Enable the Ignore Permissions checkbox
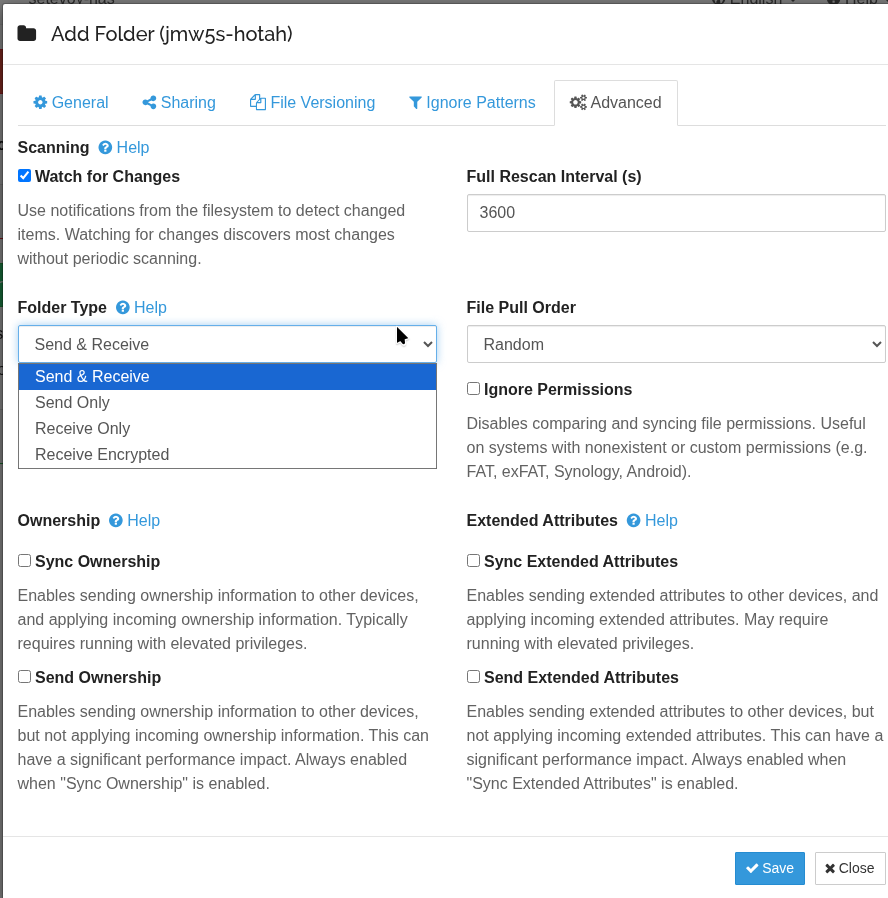888x898 pixels. click(x=474, y=389)
